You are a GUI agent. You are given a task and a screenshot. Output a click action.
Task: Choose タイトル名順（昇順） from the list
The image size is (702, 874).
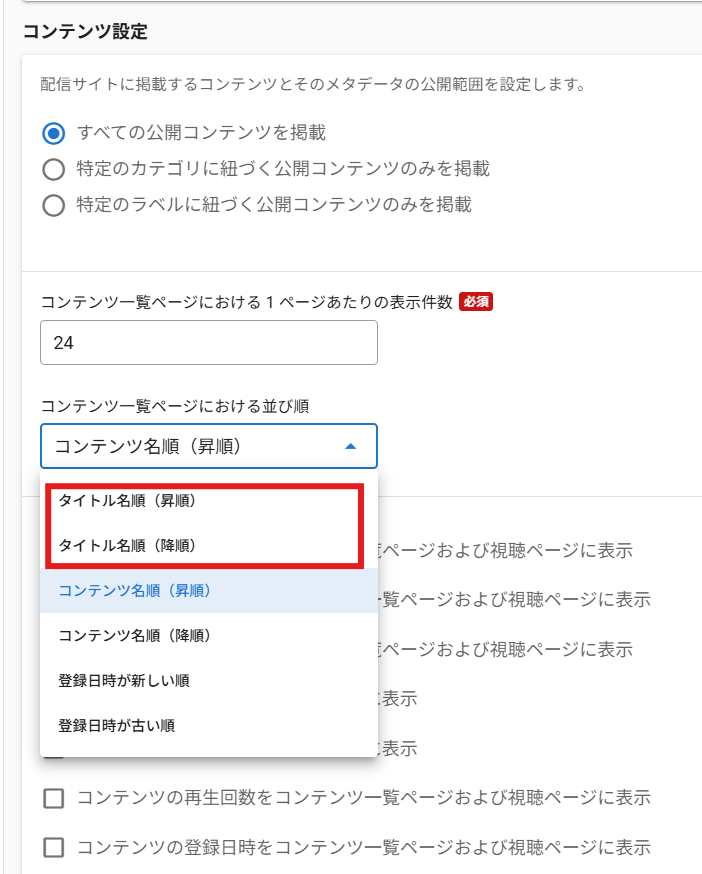coord(126,501)
